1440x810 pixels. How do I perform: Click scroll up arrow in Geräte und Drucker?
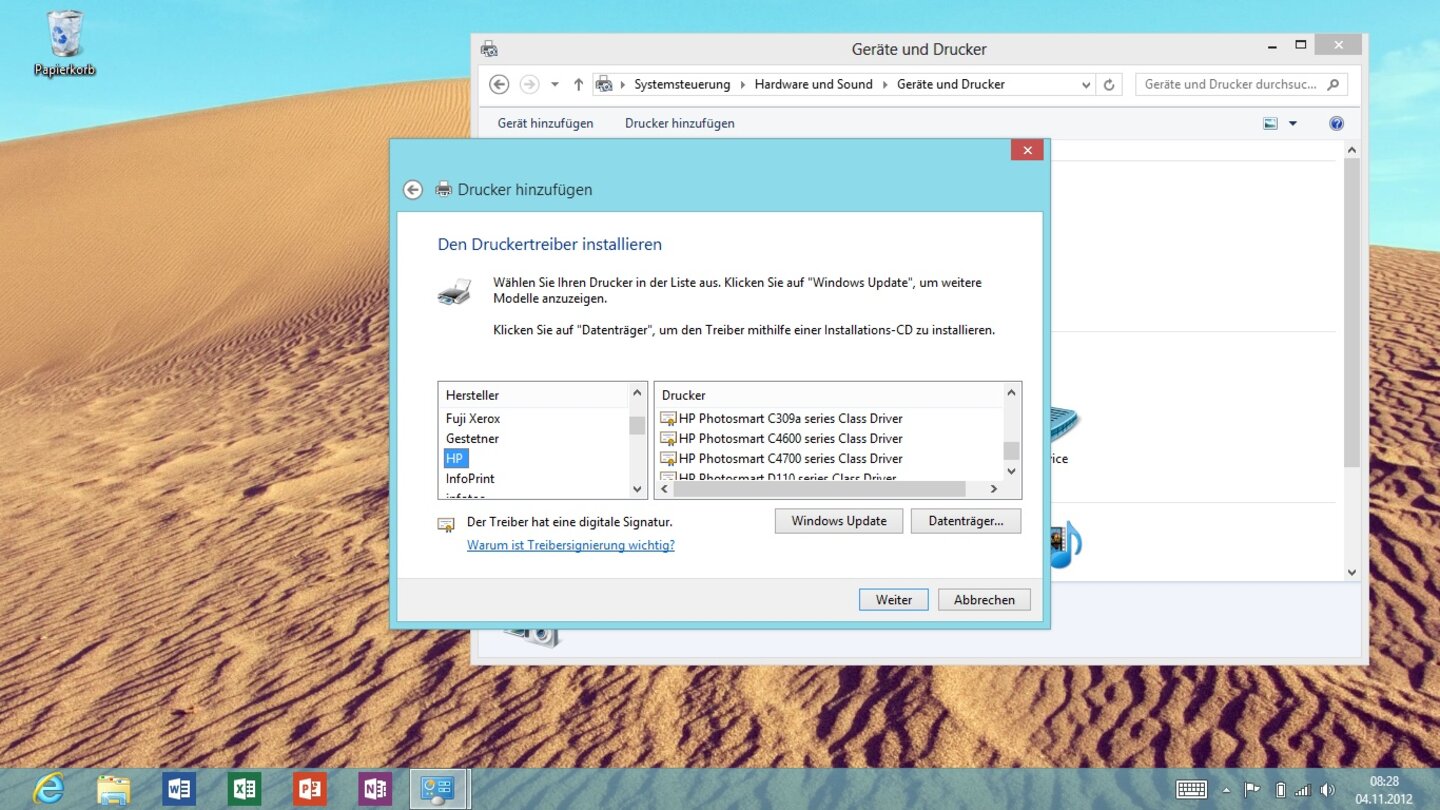tap(1352, 150)
